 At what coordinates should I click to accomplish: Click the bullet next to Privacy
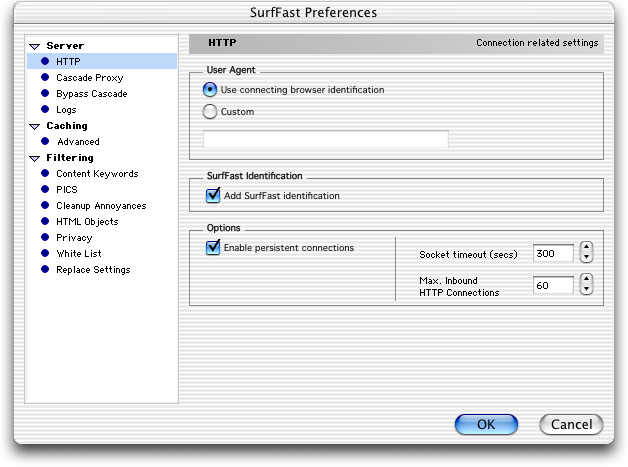point(45,237)
